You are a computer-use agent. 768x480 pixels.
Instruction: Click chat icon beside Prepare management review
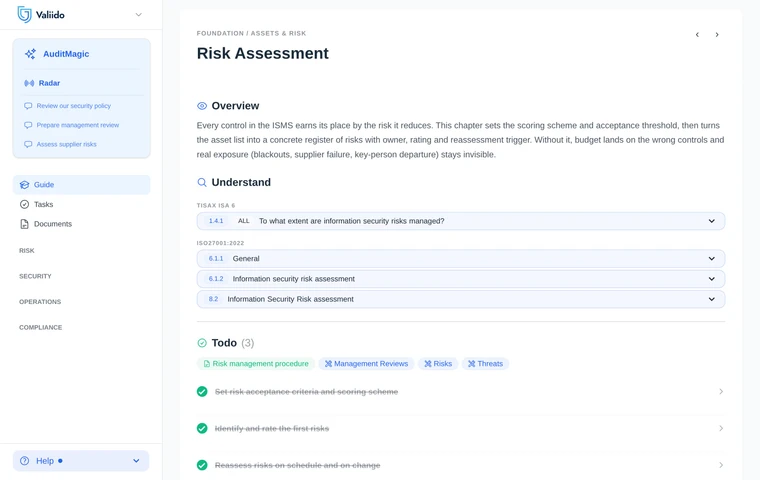coord(28,125)
